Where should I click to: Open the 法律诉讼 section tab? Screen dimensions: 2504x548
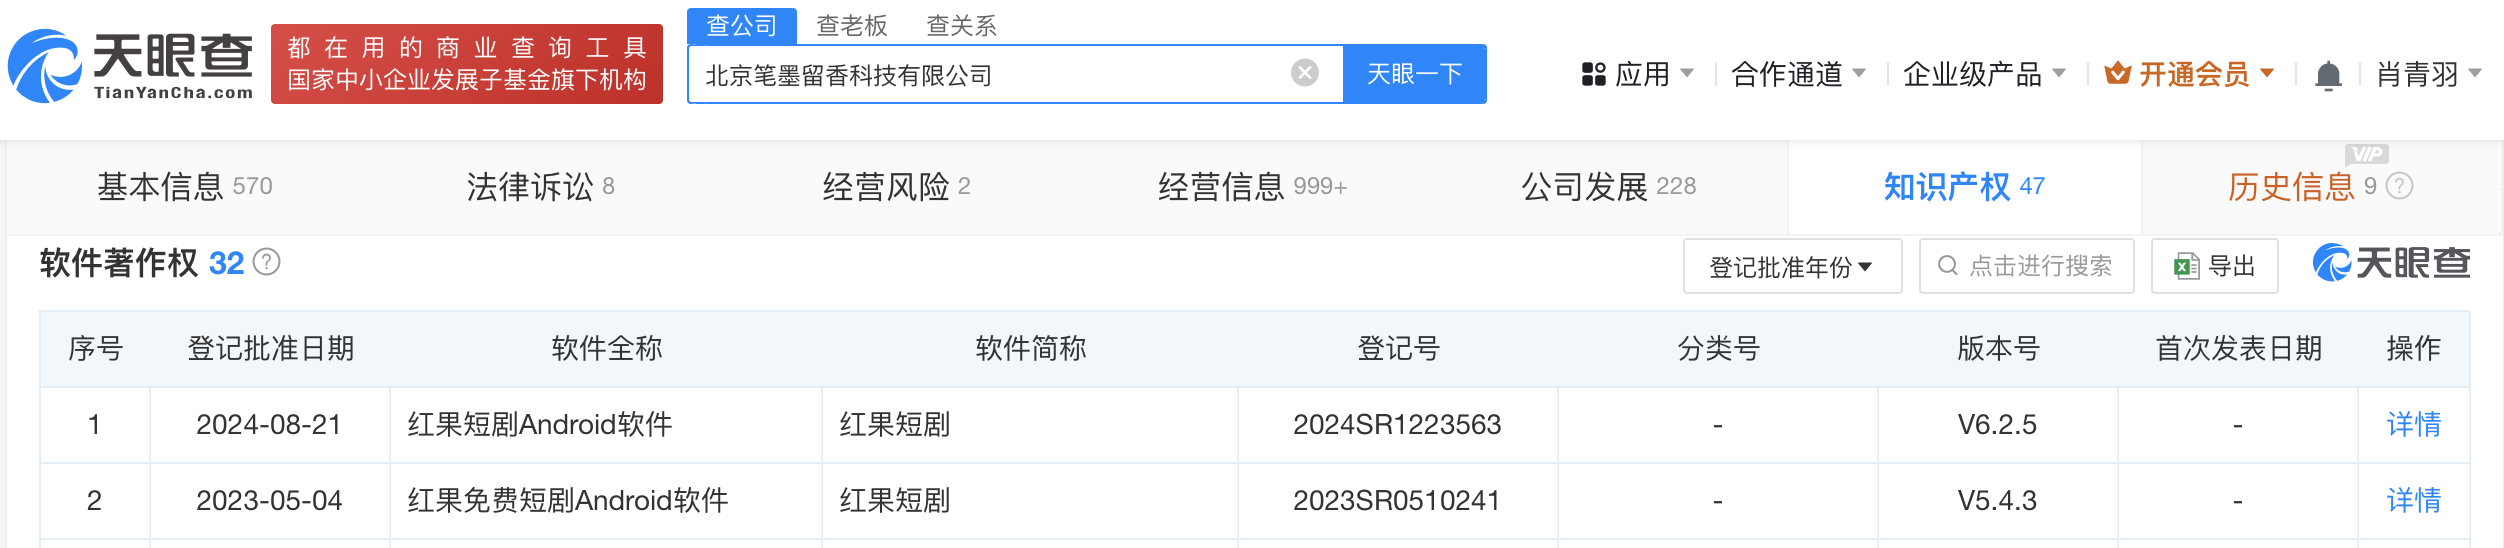[541, 187]
